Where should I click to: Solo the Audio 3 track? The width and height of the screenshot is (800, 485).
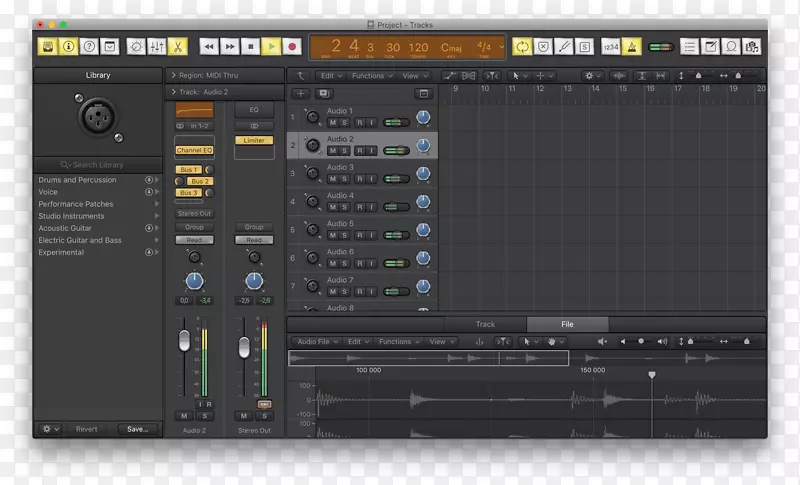(344, 178)
